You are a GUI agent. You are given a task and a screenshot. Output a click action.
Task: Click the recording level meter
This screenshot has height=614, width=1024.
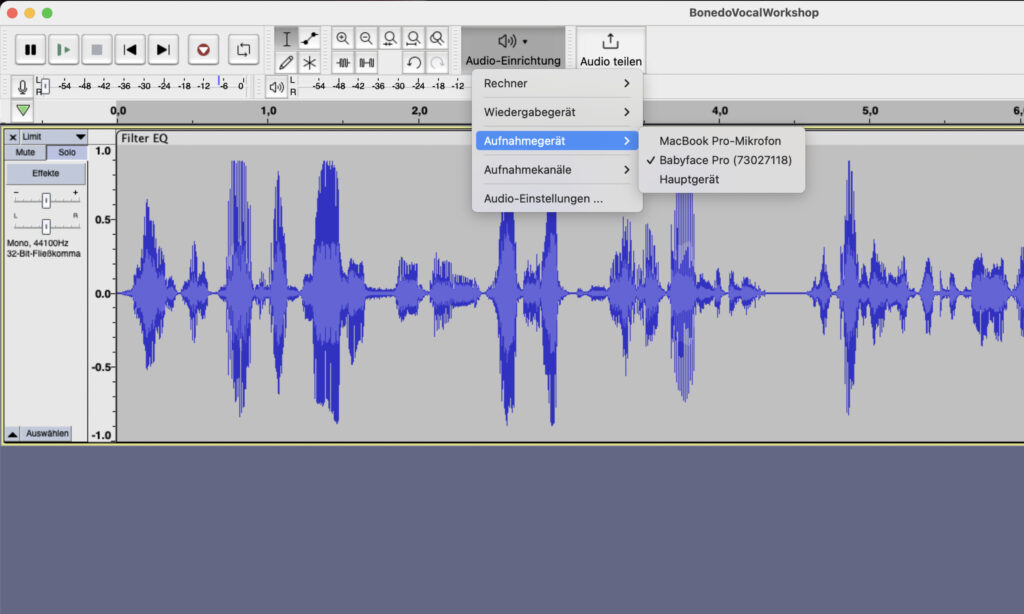(142, 86)
